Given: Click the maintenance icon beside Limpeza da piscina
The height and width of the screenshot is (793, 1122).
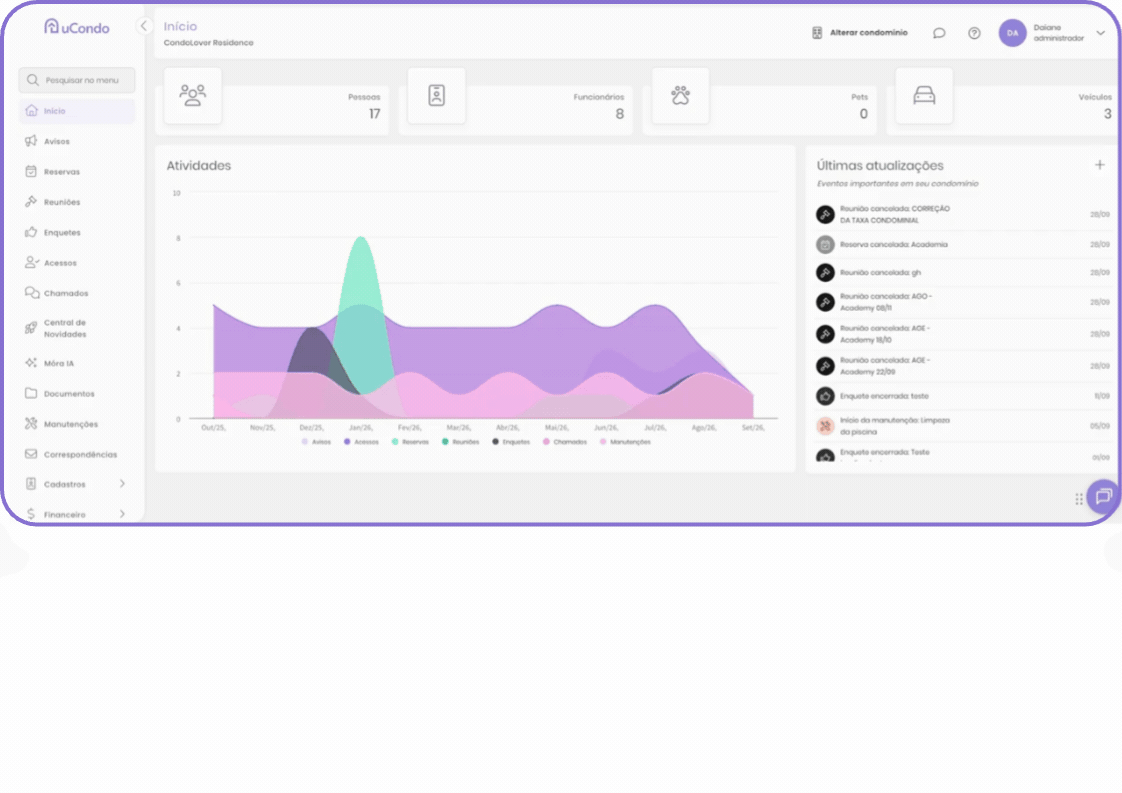Looking at the screenshot, I should (x=825, y=426).
